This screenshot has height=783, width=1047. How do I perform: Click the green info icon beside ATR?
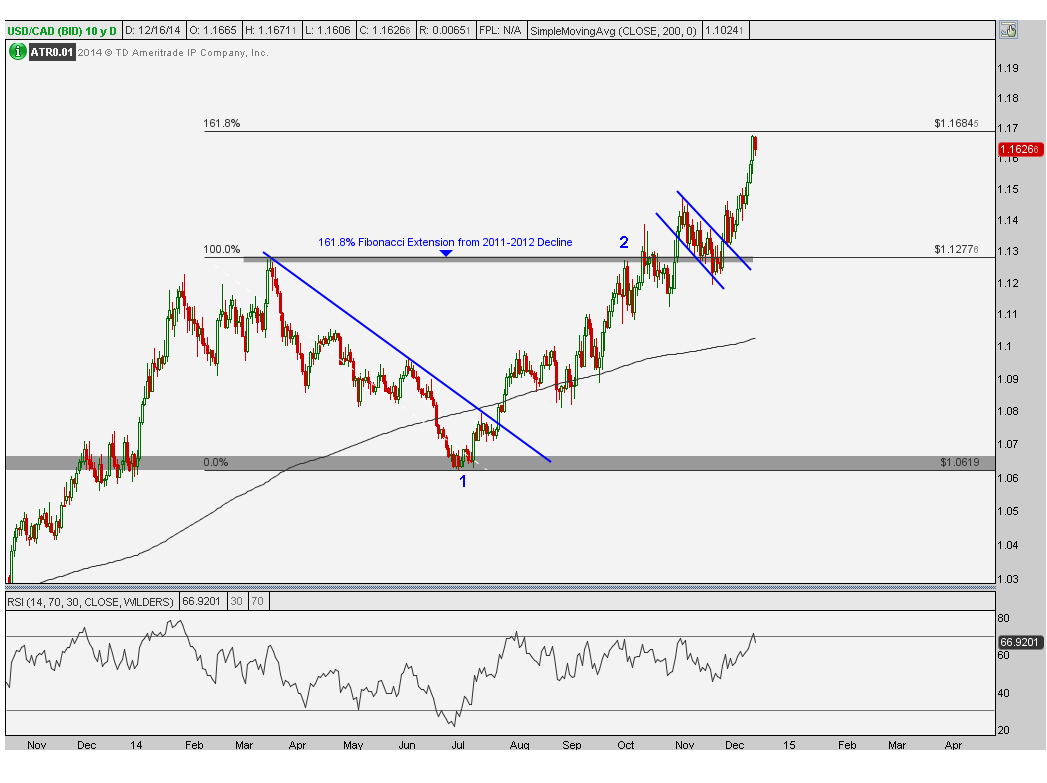pos(17,52)
